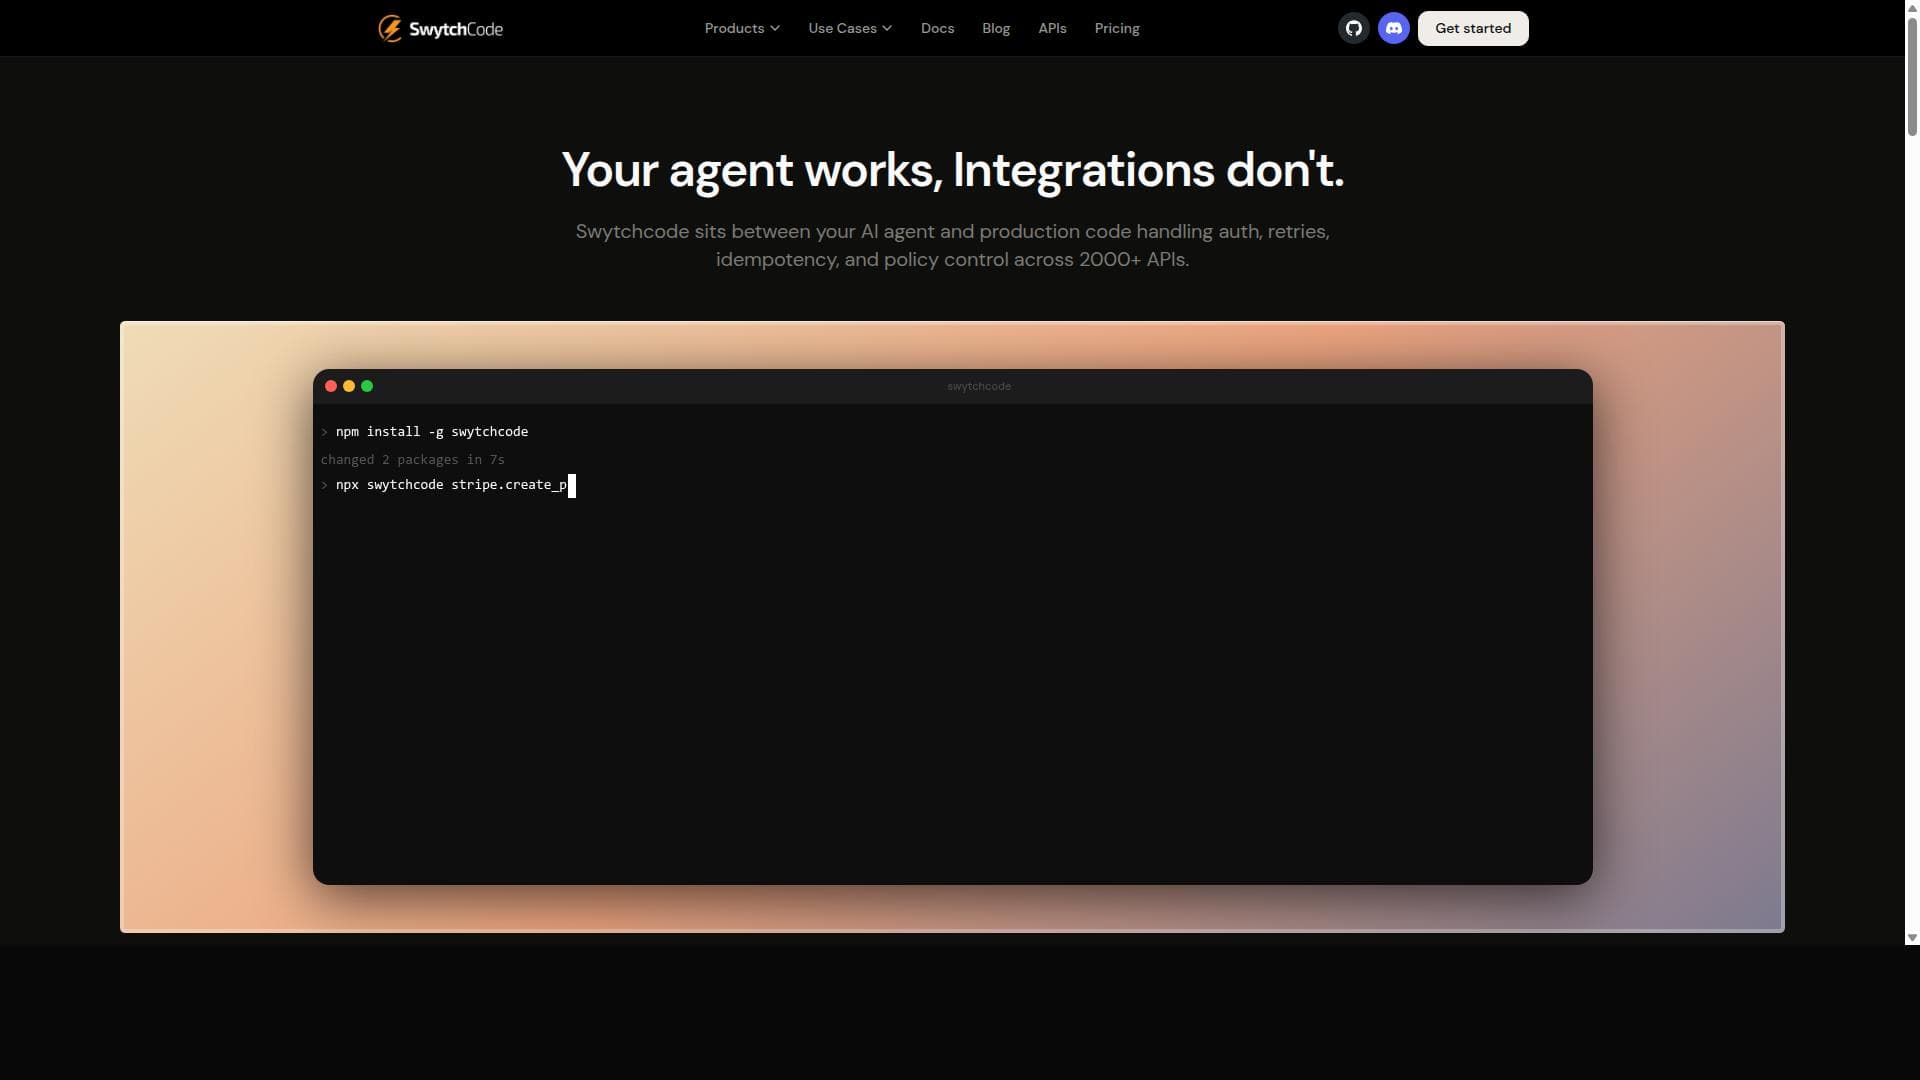Image resolution: width=1920 pixels, height=1080 pixels.
Task: Click the green terminal window dot
Action: pyautogui.click(x=367, y=386)
